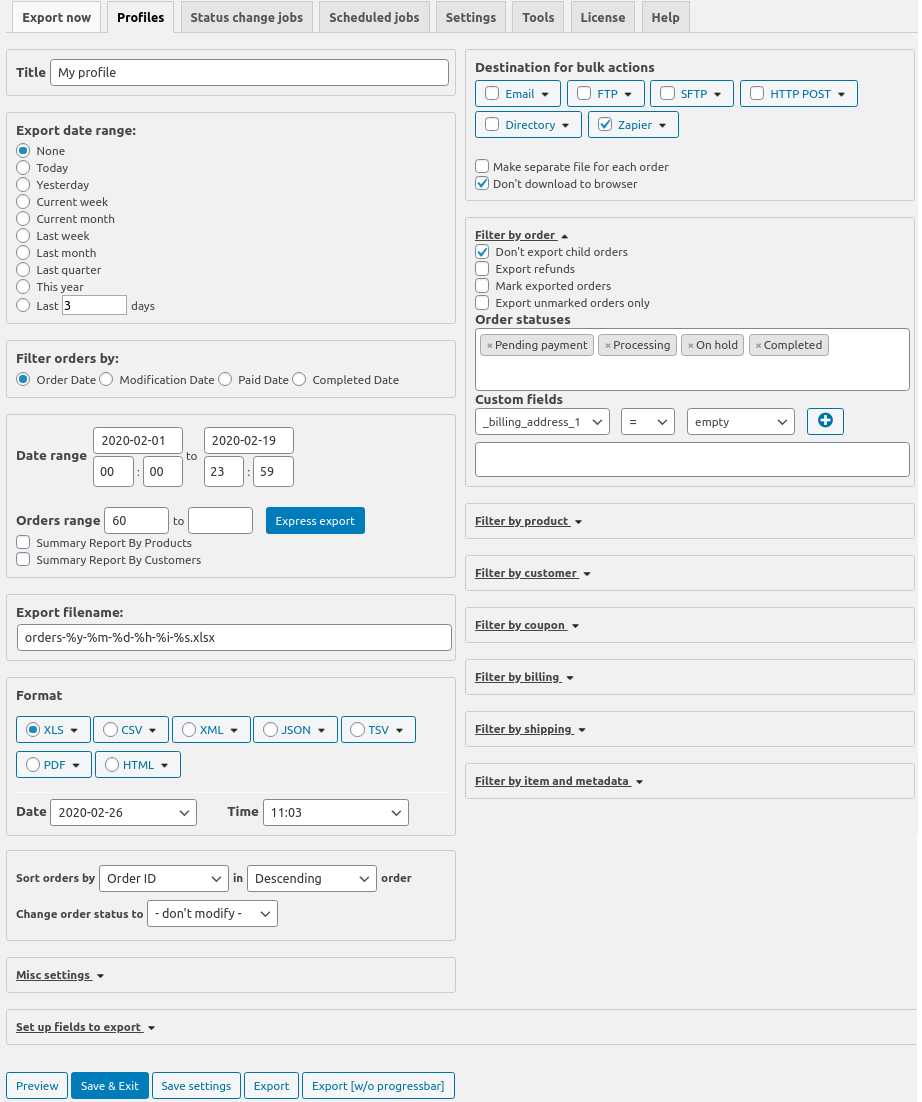922x1102 pixels.
Task: Focus the profile Title input field
Action: tap(249, 72)
